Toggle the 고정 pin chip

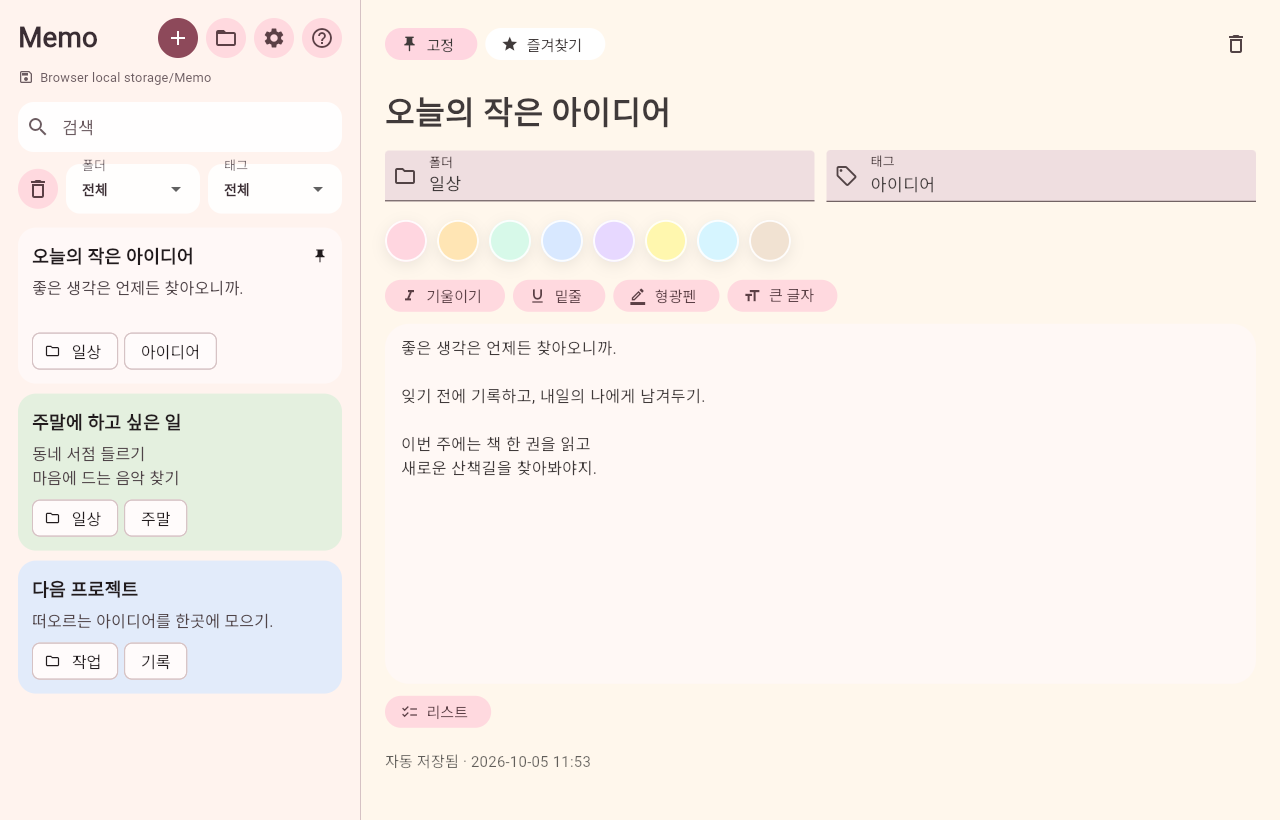(x=431, y=44)
